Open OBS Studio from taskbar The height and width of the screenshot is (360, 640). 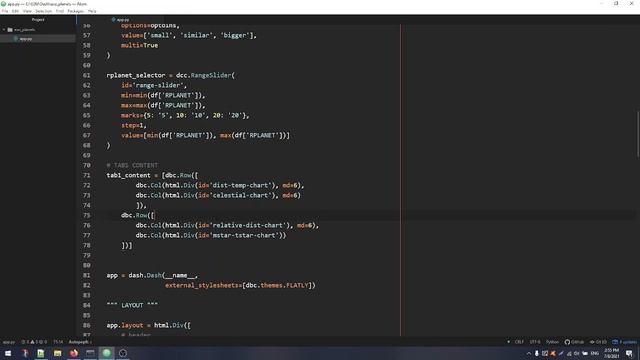[x=123, y=353]
